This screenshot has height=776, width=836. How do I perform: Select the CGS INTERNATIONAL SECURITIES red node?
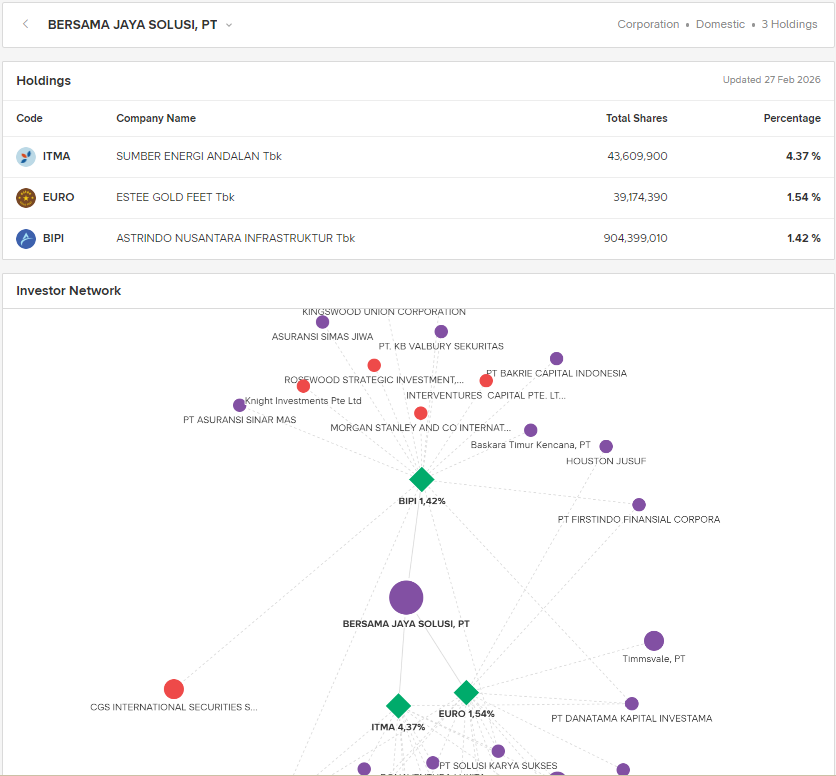click(x=174, y=689)
